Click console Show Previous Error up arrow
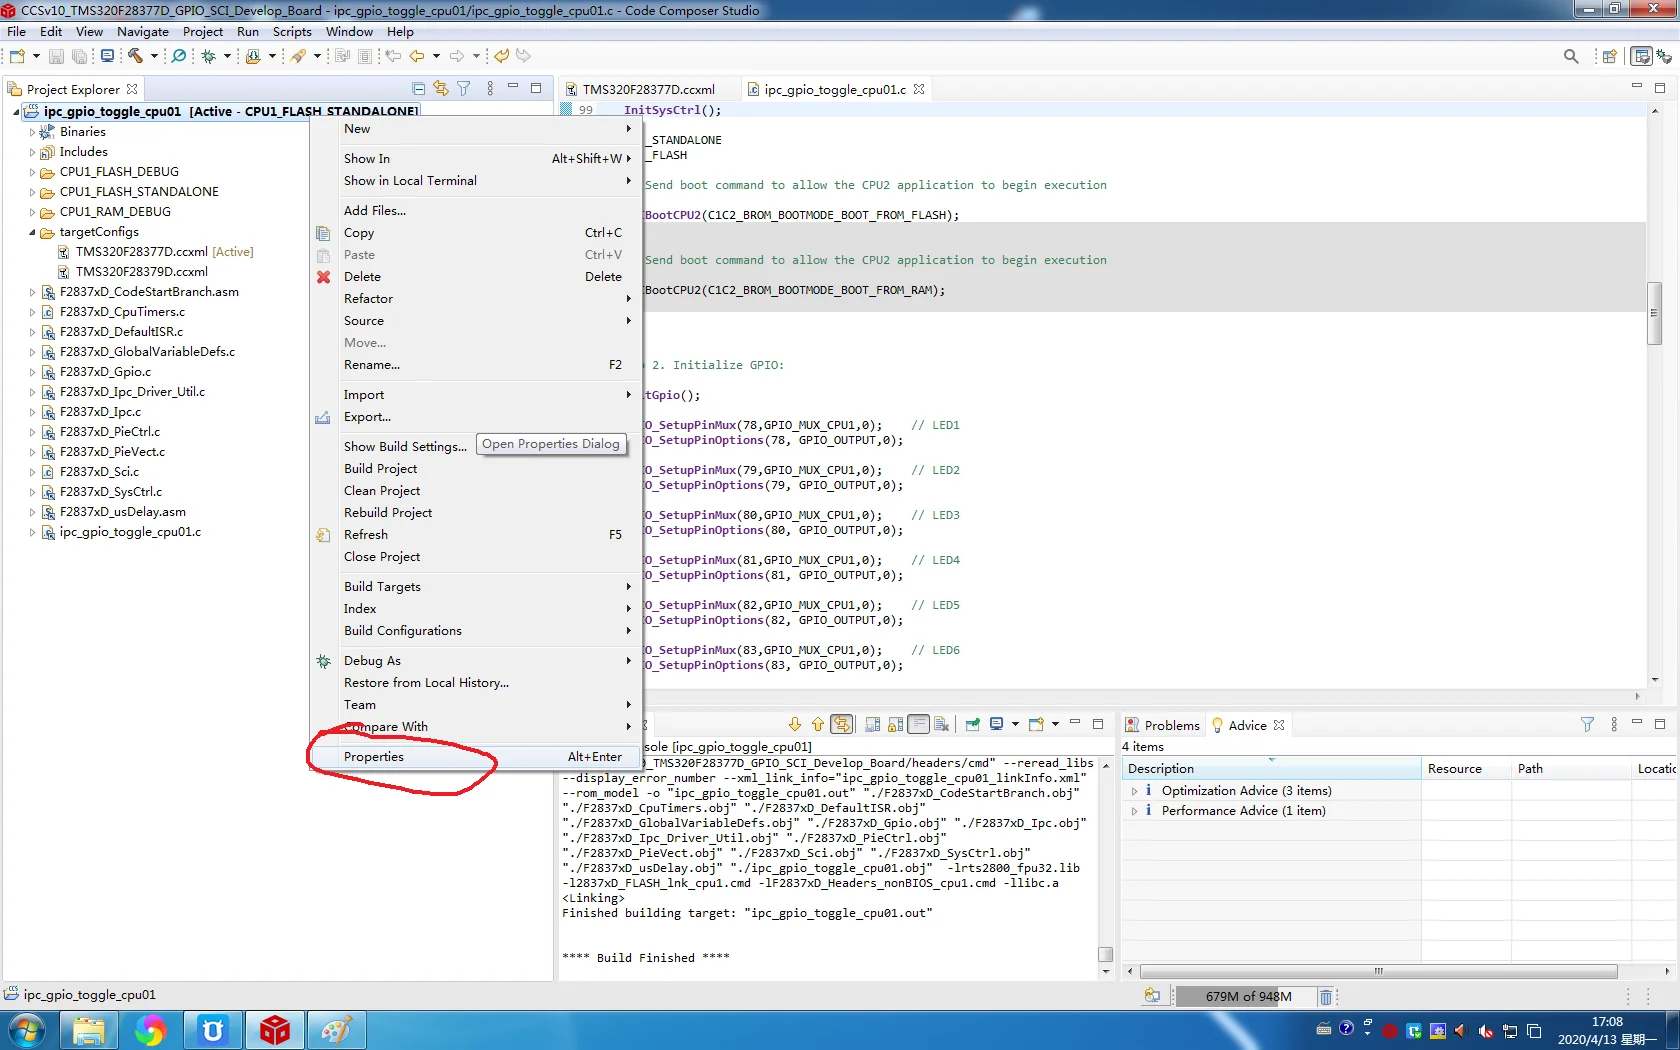Image resolution: width=1680 pixels, height=1050 pixels. click(x=818, y=724)
